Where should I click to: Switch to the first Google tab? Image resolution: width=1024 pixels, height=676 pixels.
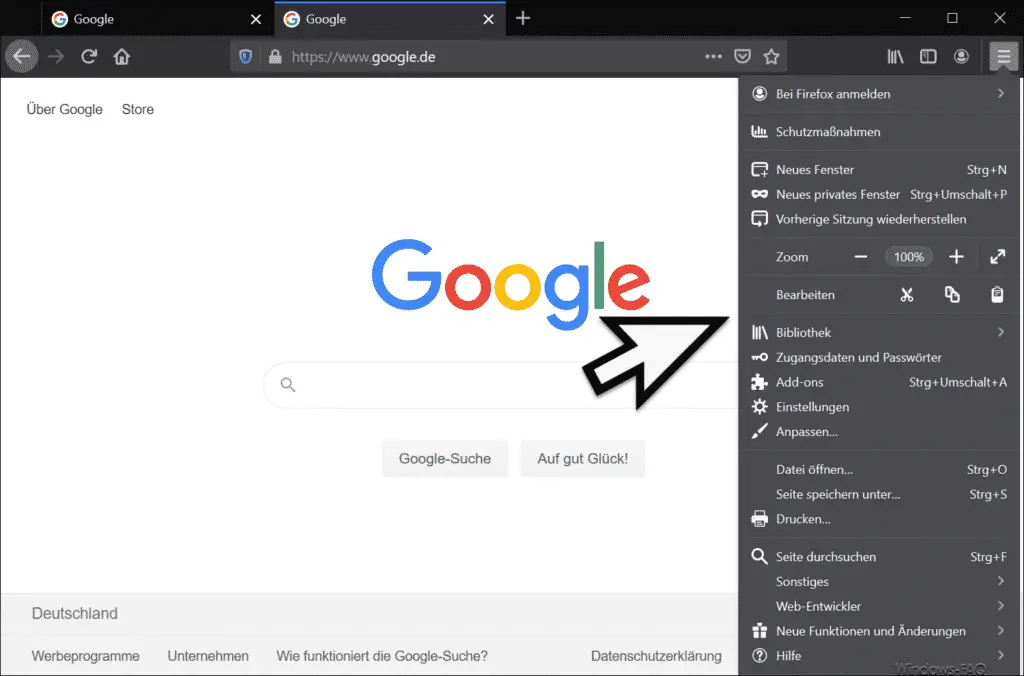click(x=157, y=19)
